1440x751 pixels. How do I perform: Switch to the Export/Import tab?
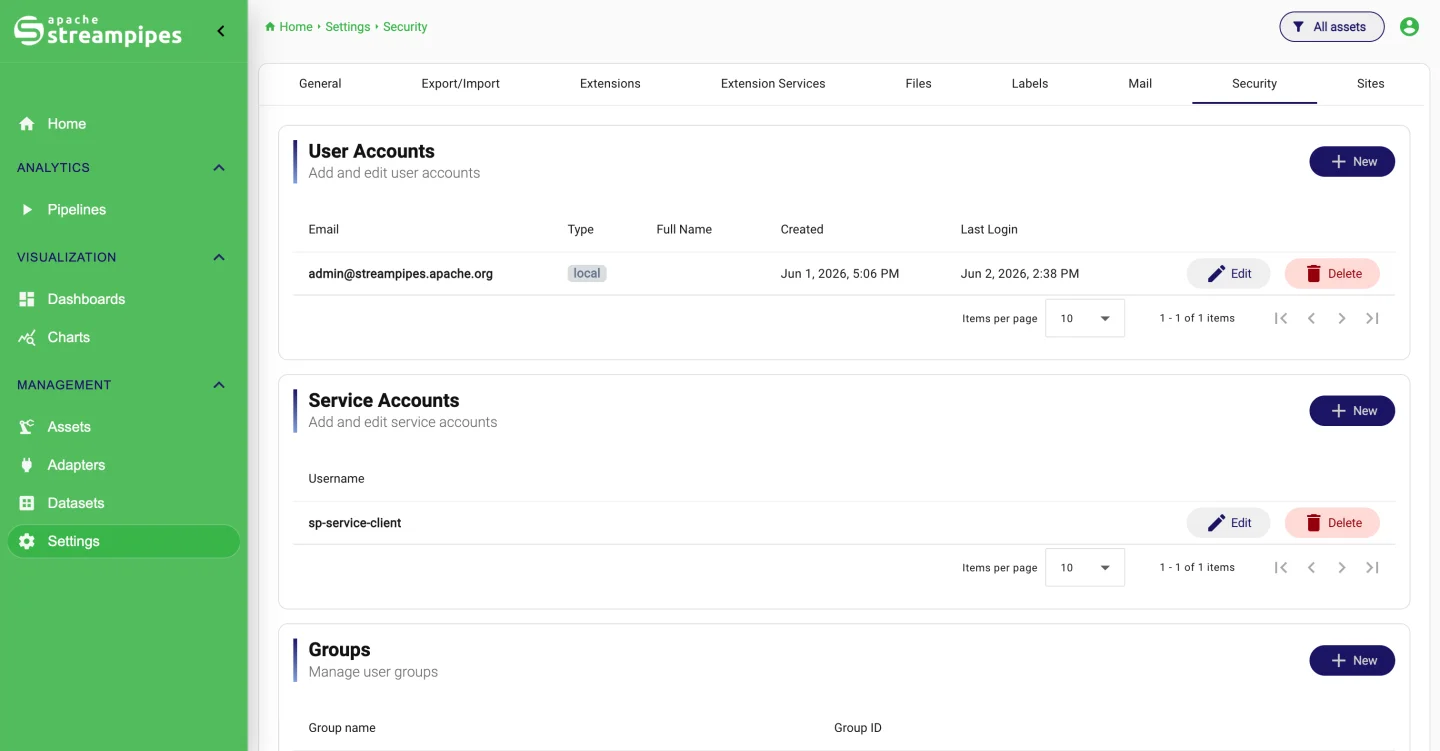click(460, 84)
